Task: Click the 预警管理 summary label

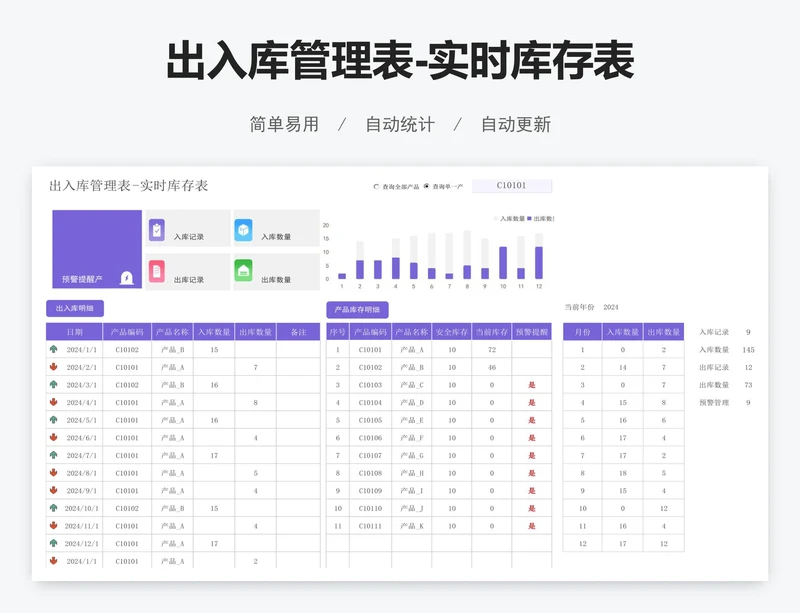Action: pos(714,403)
